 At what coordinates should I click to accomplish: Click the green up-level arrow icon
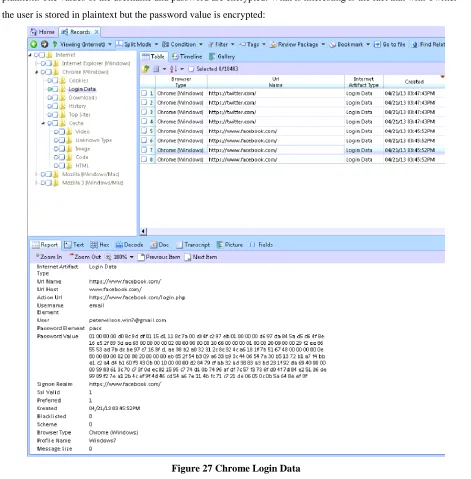(55, 44)
